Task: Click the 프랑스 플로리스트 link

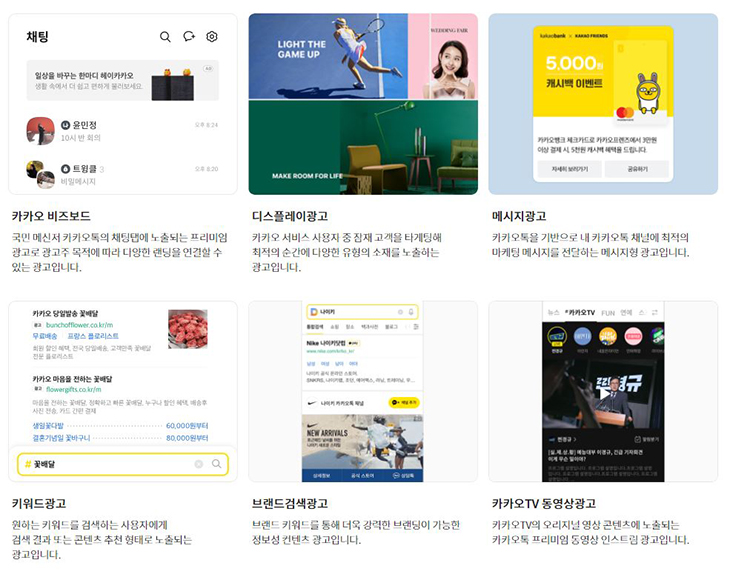Action: 93,336
